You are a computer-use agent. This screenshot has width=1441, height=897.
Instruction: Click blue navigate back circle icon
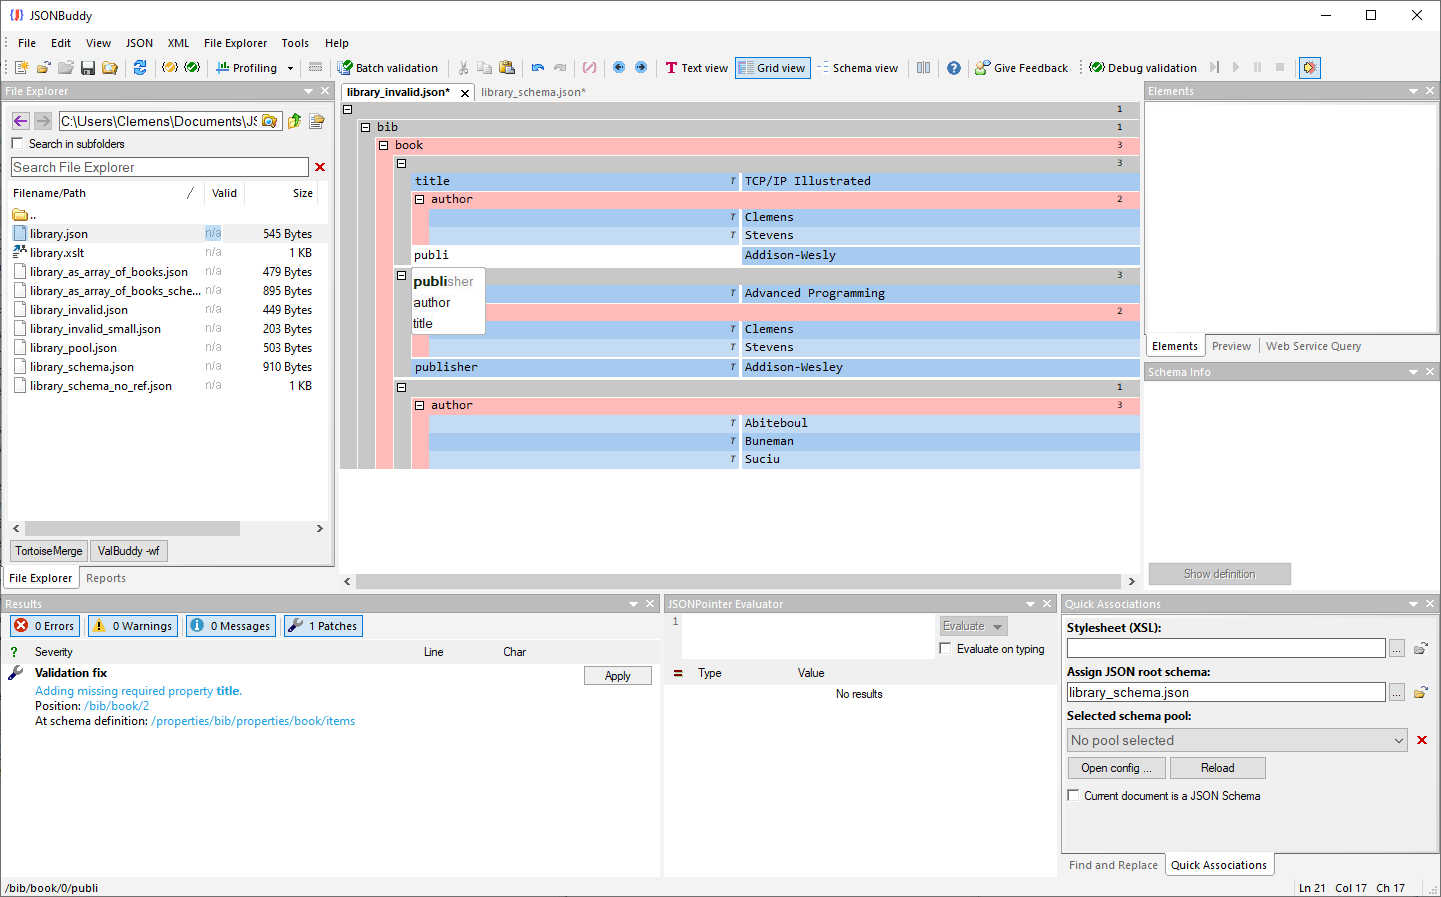click(619, 67)
